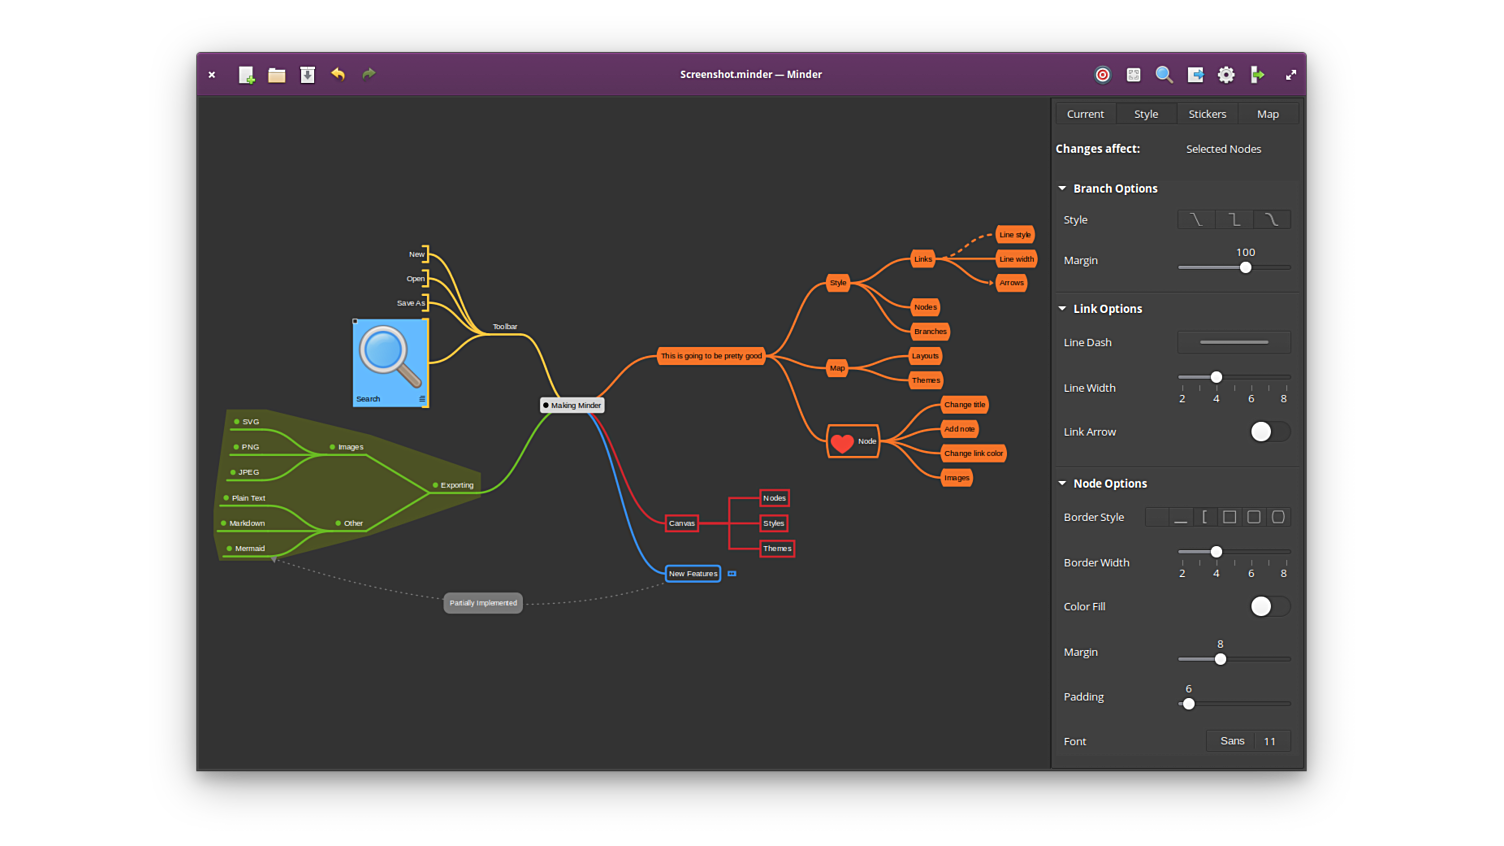Click the Border Width slider handle
Viewport: 1504px width, 846px height.
1216,552
